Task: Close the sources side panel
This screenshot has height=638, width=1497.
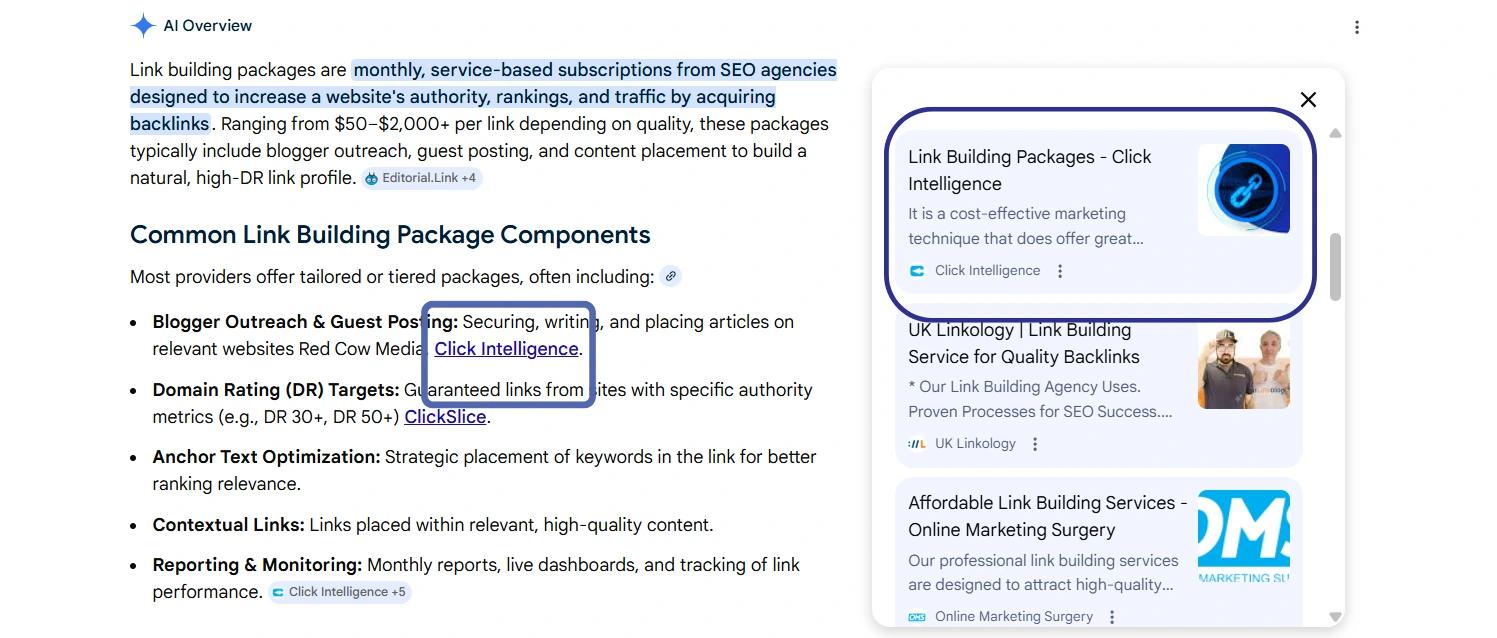Action: pyautogui.click(x=1308, y=99)
